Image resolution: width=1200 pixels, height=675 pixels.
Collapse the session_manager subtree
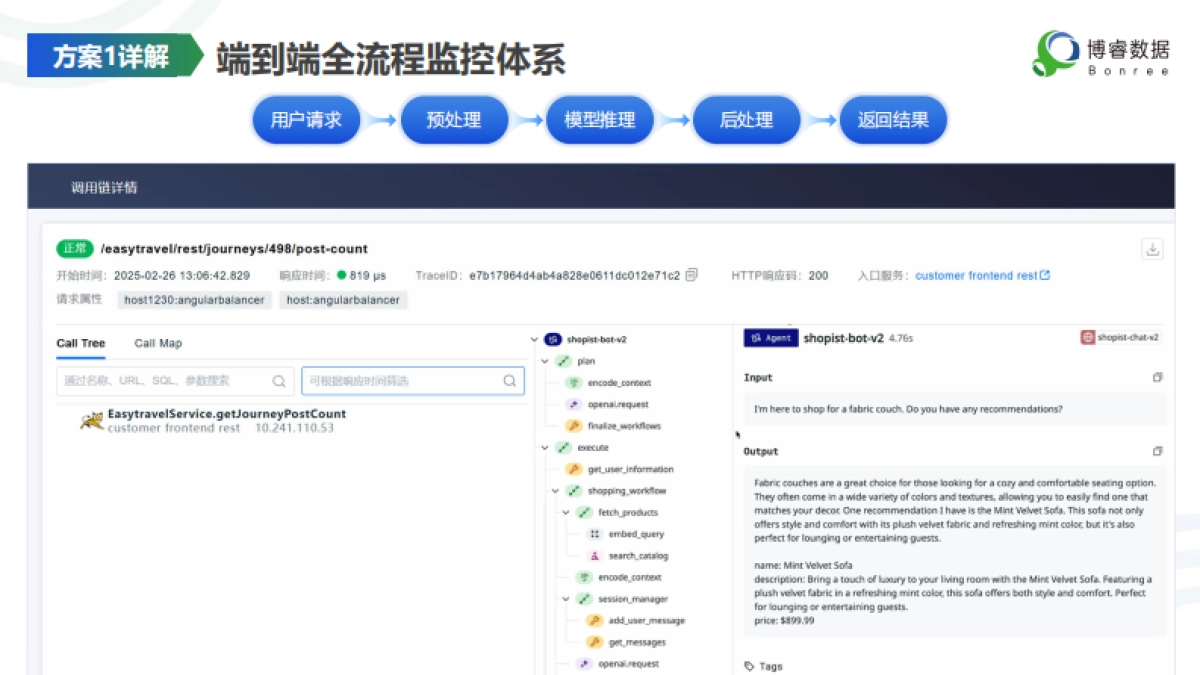[564, 598]
